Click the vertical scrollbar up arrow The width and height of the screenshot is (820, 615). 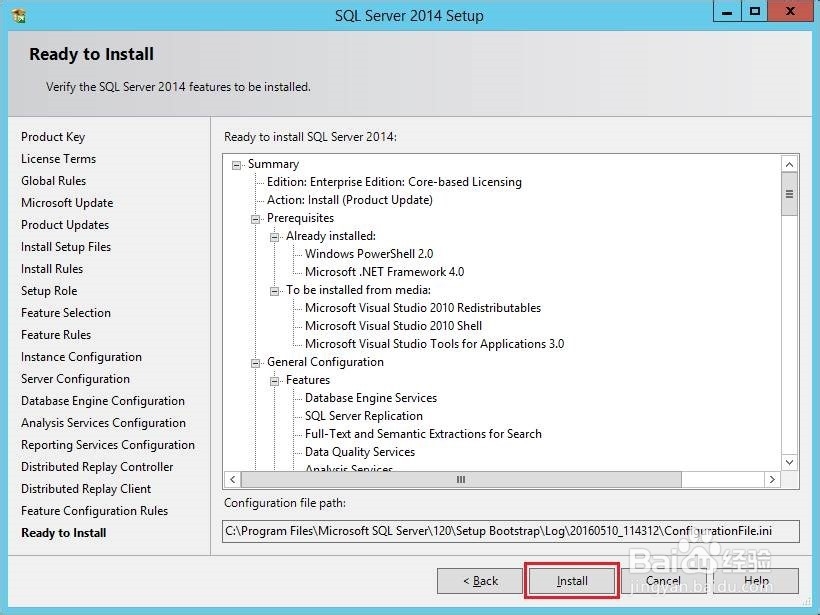[x=789, y=164]
